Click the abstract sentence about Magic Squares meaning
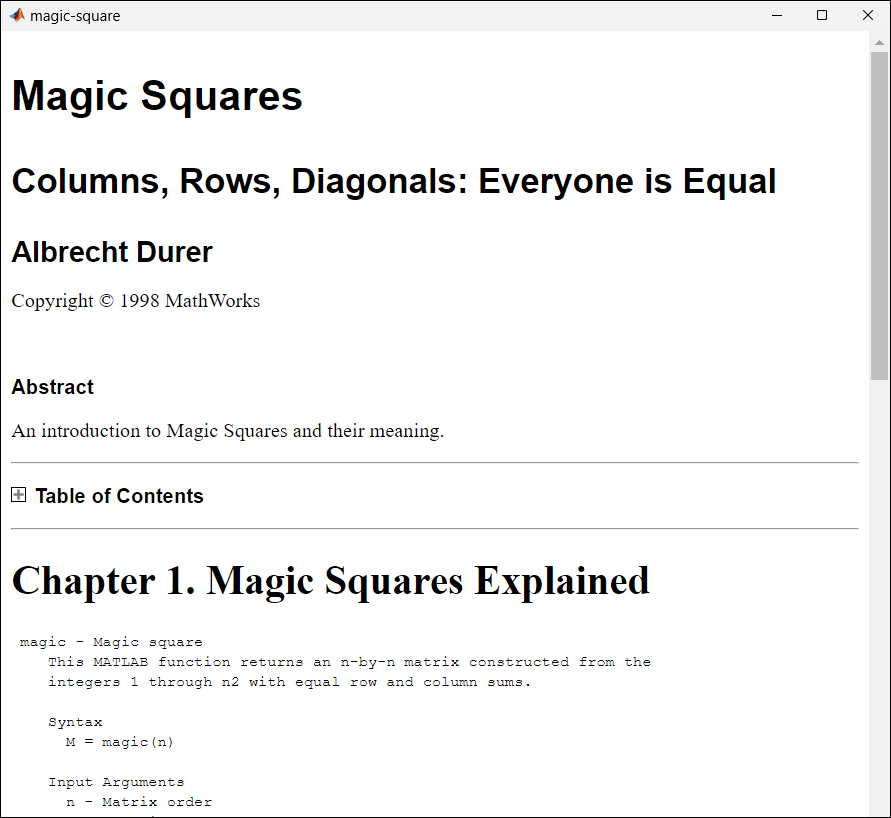891x818 pixels. click(x=226, y=431)
